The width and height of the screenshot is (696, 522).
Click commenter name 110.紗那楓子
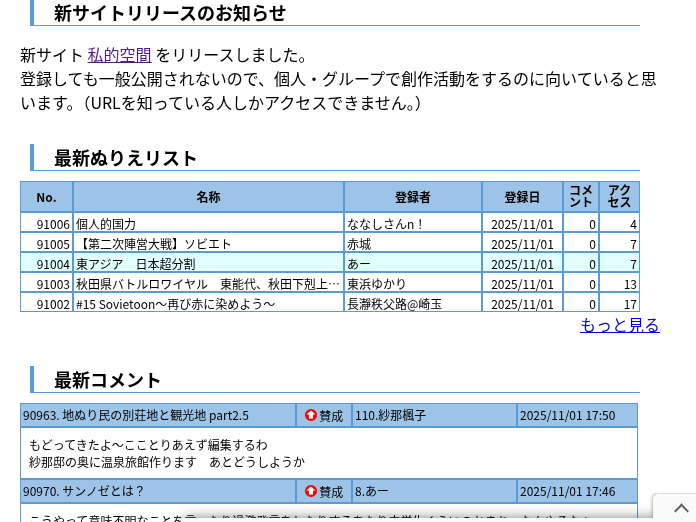click(x=390, y=416)
